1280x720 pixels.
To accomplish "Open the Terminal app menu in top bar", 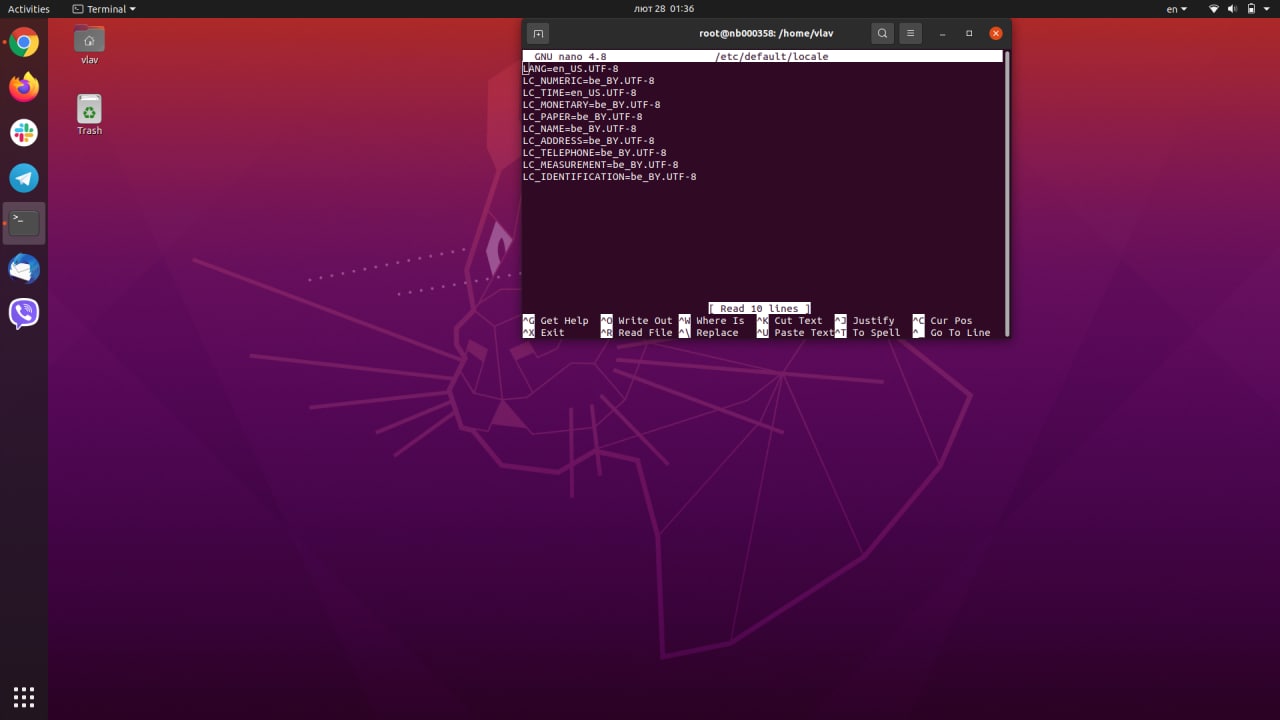I will [x=104, y=9].
